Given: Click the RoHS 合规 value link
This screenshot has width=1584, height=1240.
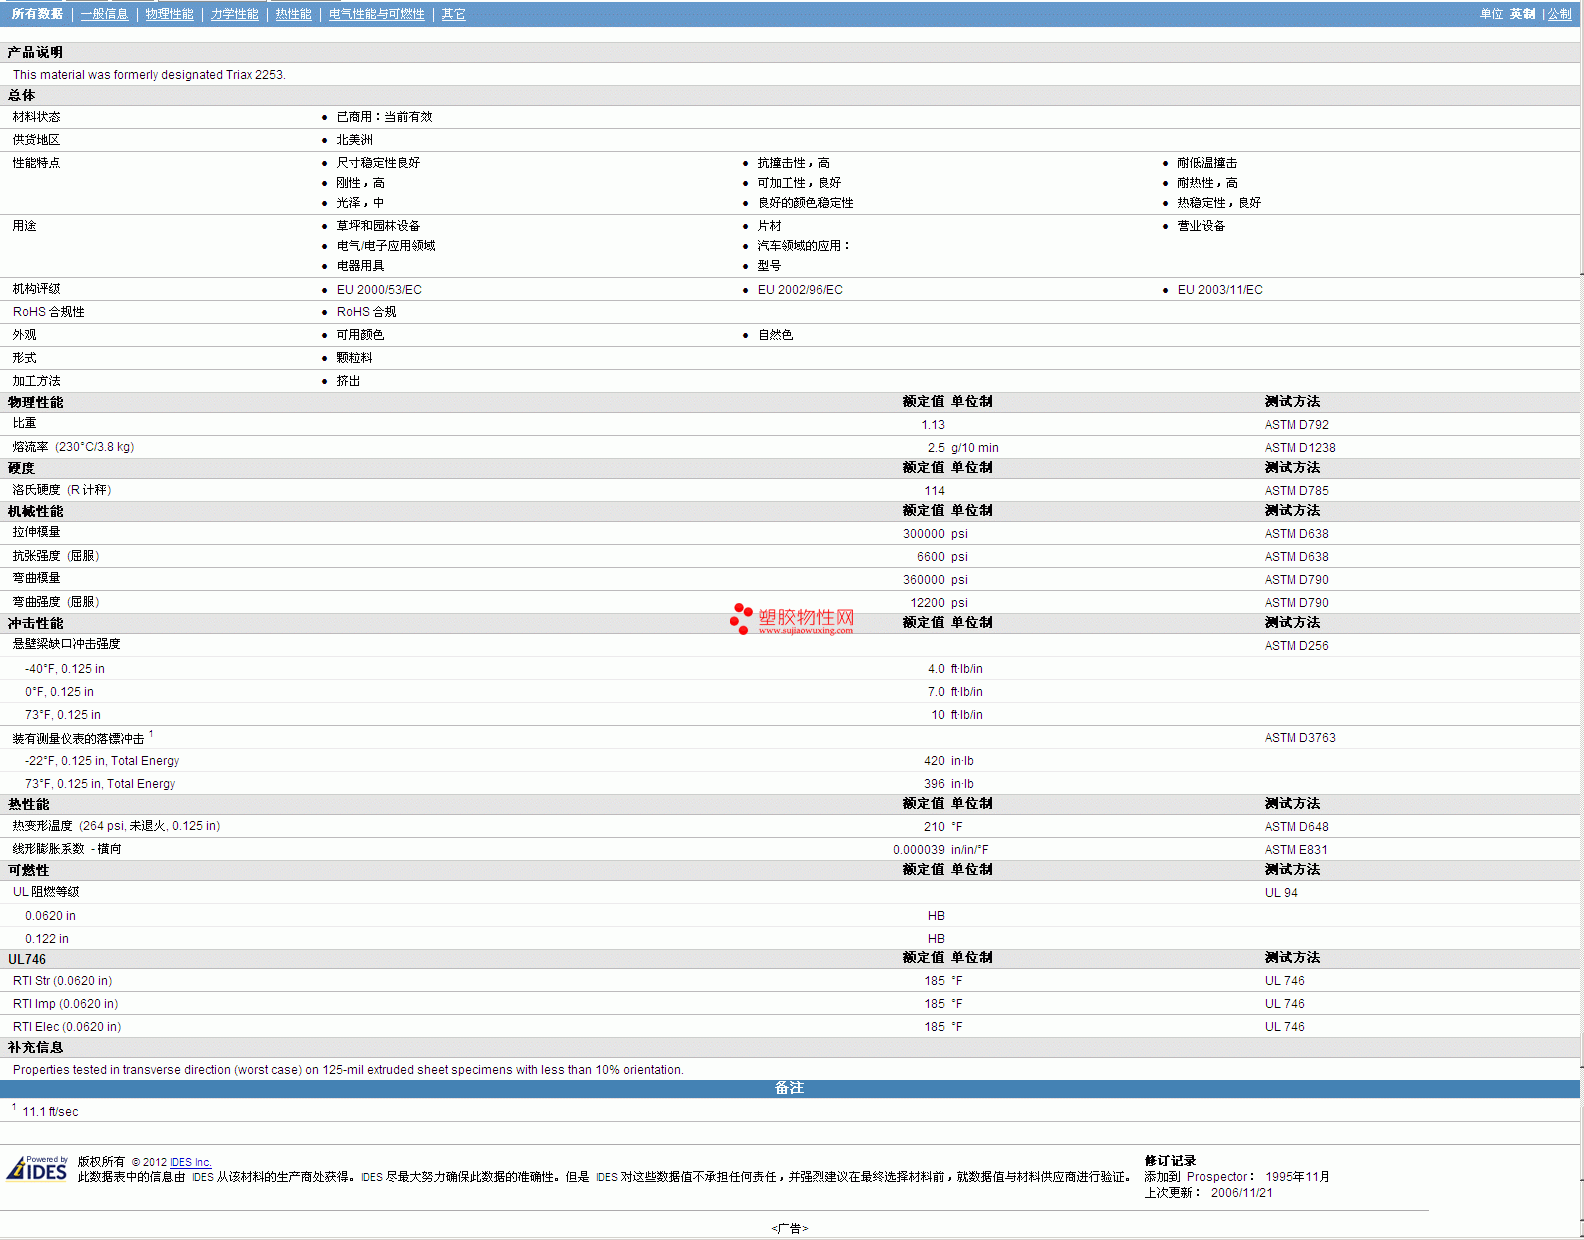Looking at the screenshot, I should pyautogui.click(x=366, y=312).
